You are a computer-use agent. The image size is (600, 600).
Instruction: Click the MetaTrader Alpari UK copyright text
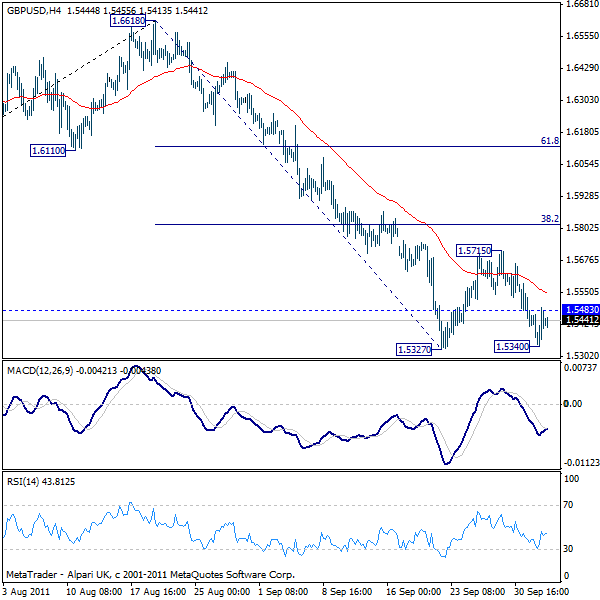[x=151, y=575]
